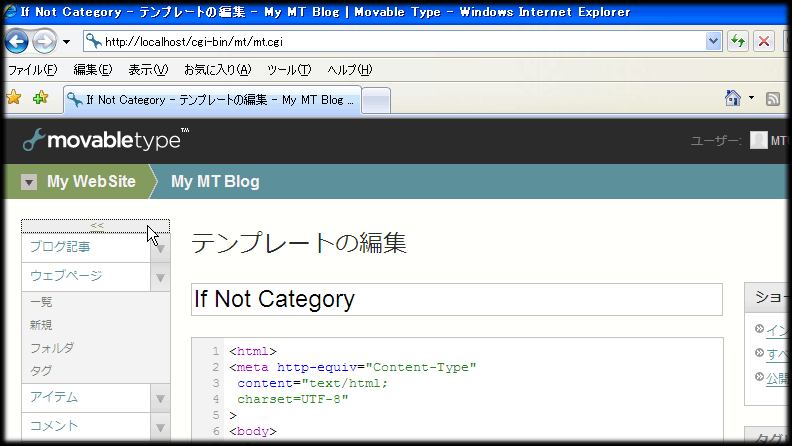Viewport: 792px width, 446px height.
Task: Click the browser Forward arrow button
Action: point(44,41)
